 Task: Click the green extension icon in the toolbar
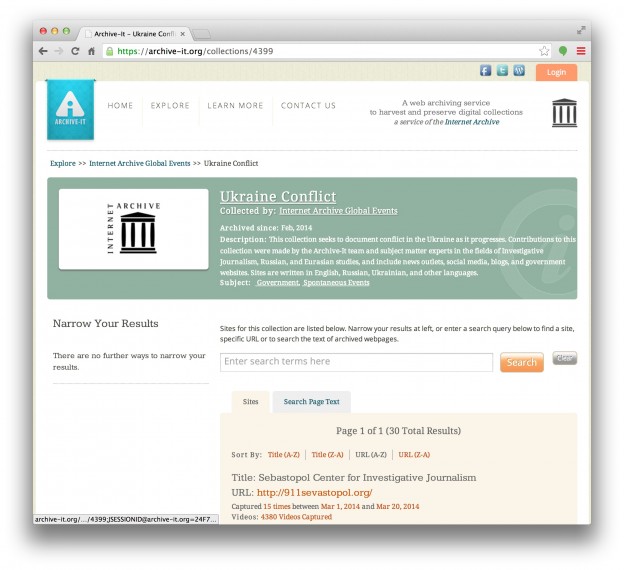(563, 51)
